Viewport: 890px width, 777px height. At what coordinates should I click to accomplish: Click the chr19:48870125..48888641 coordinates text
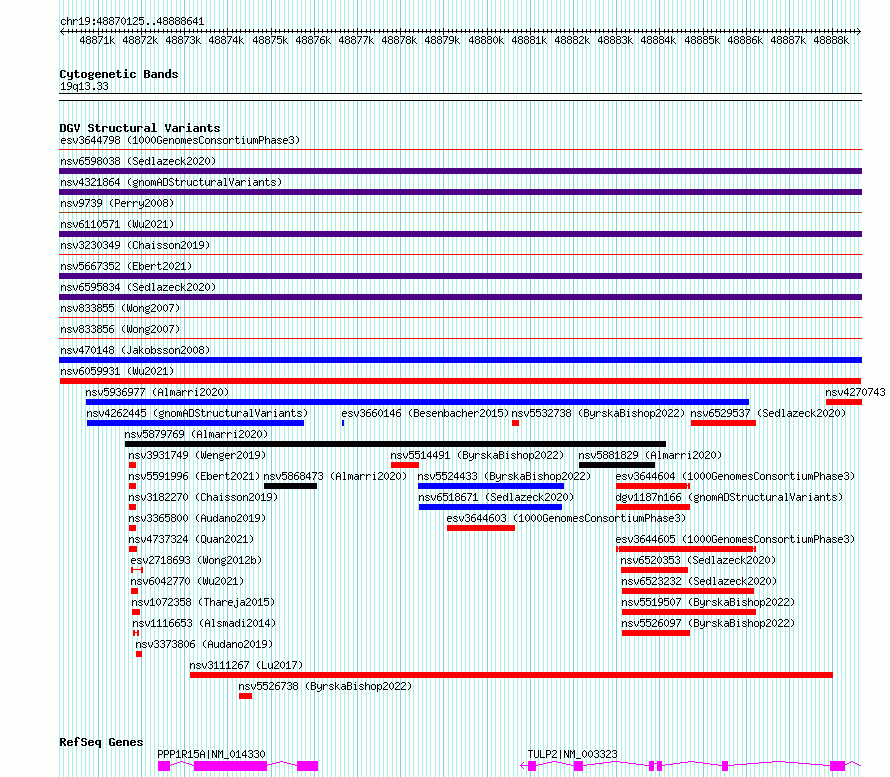tap(132, 22)
